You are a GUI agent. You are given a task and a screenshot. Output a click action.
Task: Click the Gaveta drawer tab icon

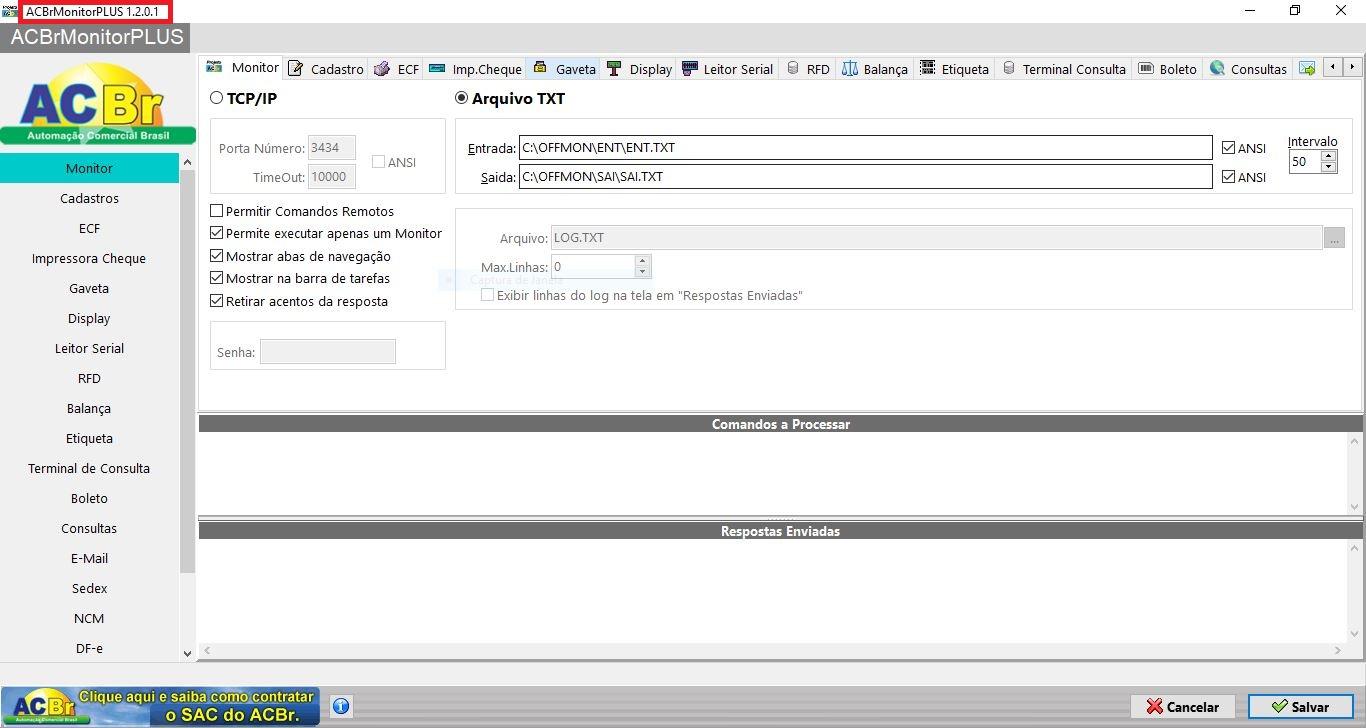[x=540, y=68]
